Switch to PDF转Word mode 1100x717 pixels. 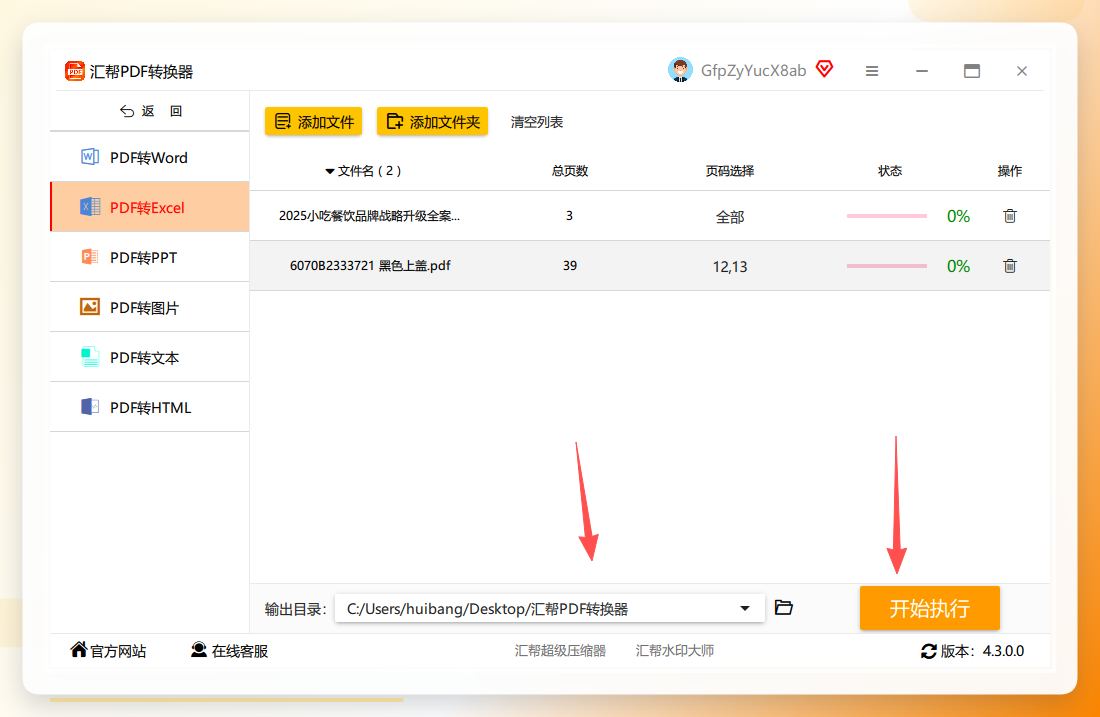[150, 157]
